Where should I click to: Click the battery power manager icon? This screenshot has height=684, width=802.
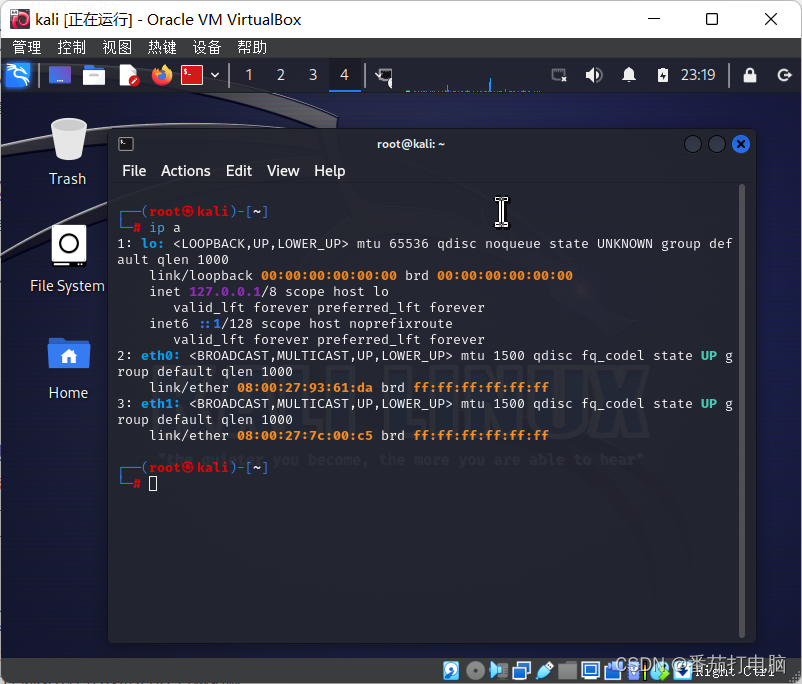[662, 75]
